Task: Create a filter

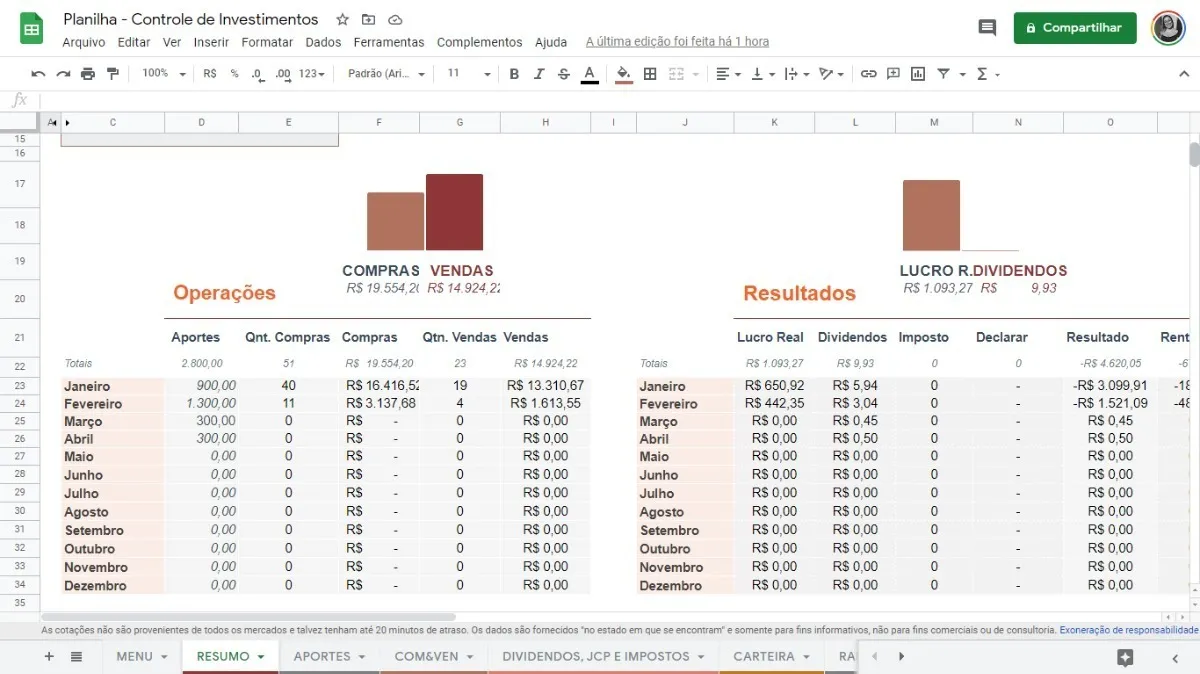Action: (943, 74)
